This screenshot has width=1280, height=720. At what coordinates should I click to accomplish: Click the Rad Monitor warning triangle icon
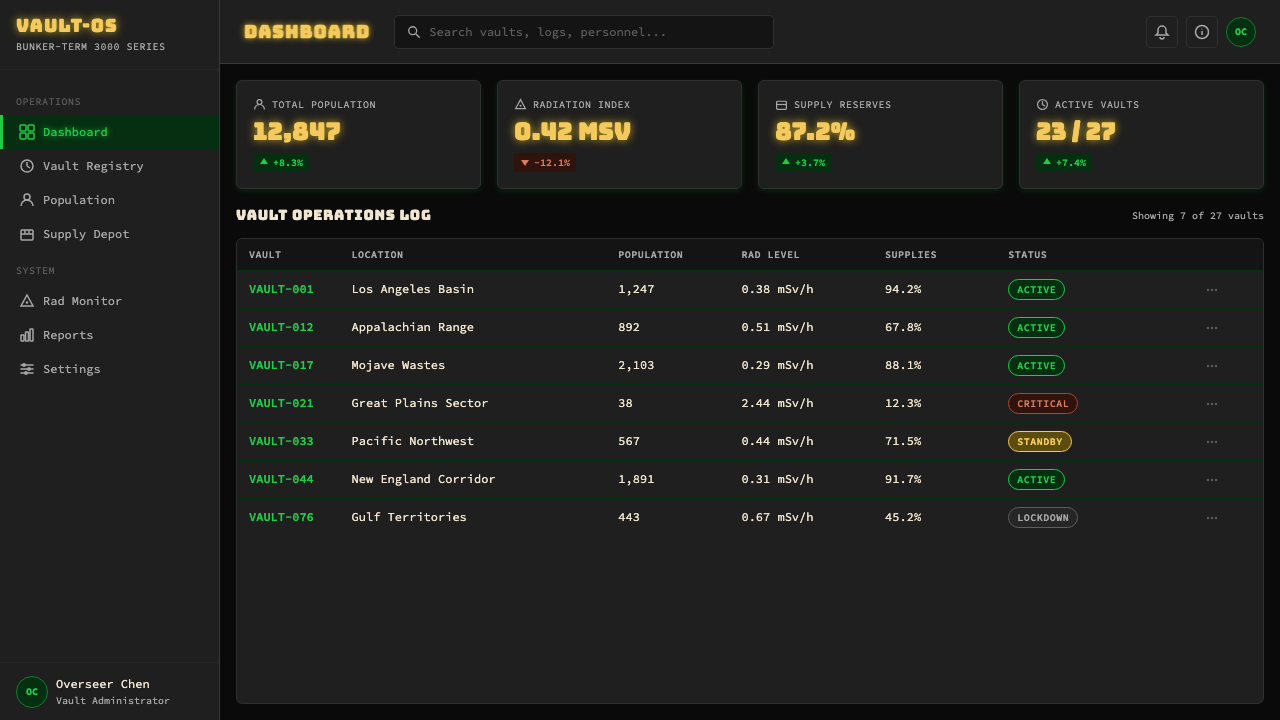[27, 301]
